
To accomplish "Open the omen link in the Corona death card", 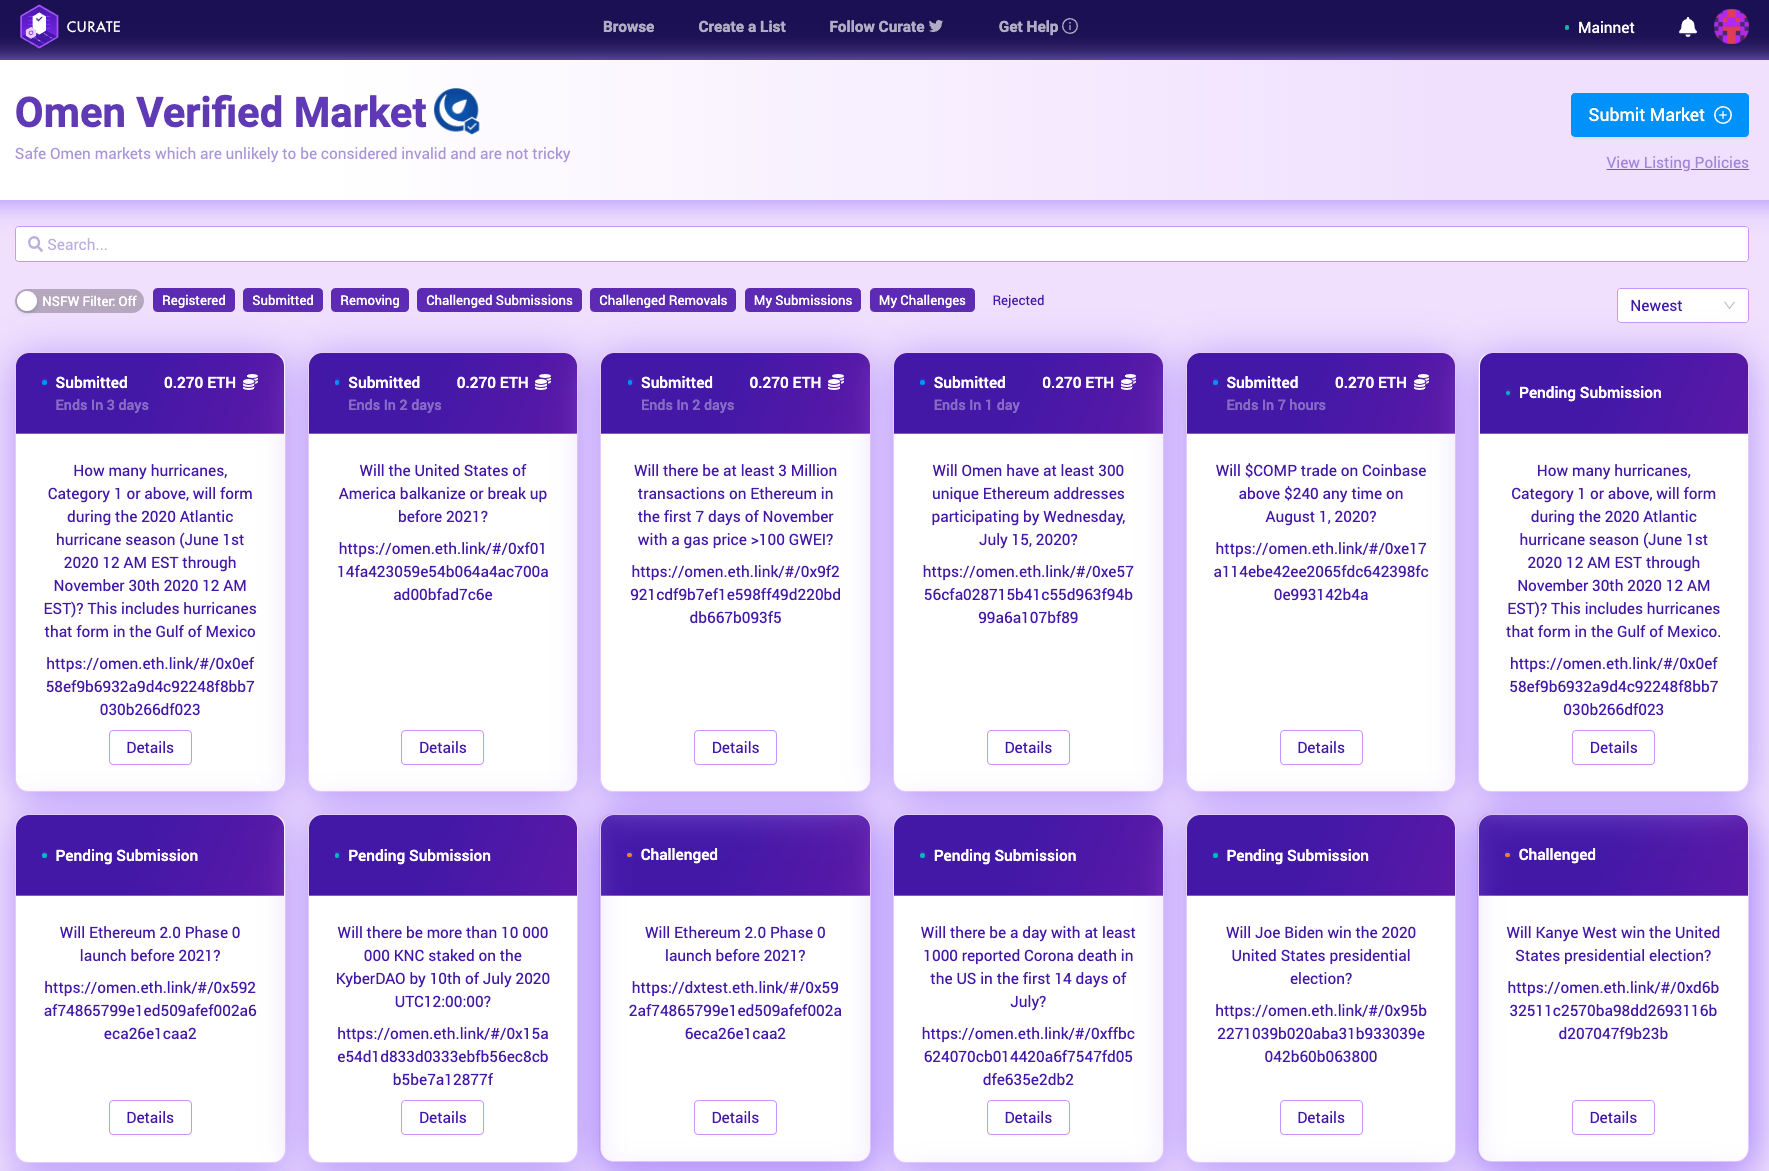I will pyautogui.click(x=1028, y=1057).
